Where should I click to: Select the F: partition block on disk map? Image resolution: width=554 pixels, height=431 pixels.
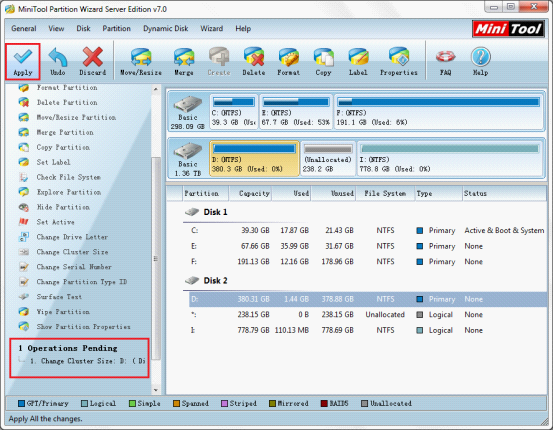[438, 112]
